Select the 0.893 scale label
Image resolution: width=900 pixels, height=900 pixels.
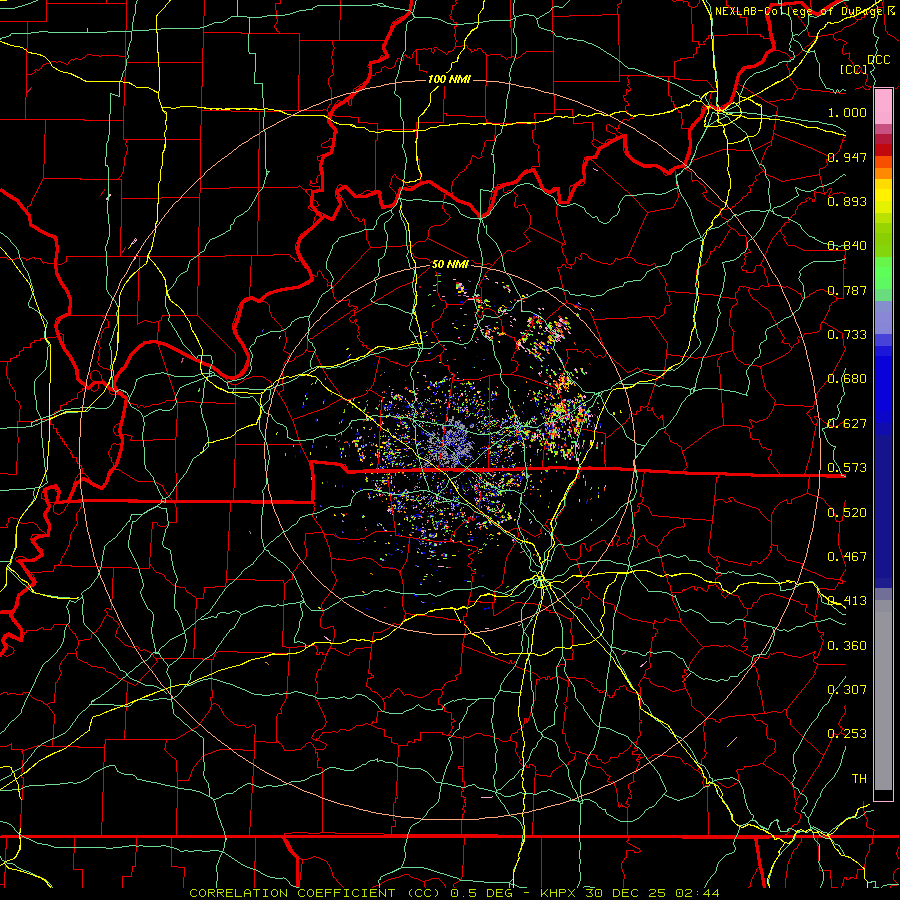847,201
